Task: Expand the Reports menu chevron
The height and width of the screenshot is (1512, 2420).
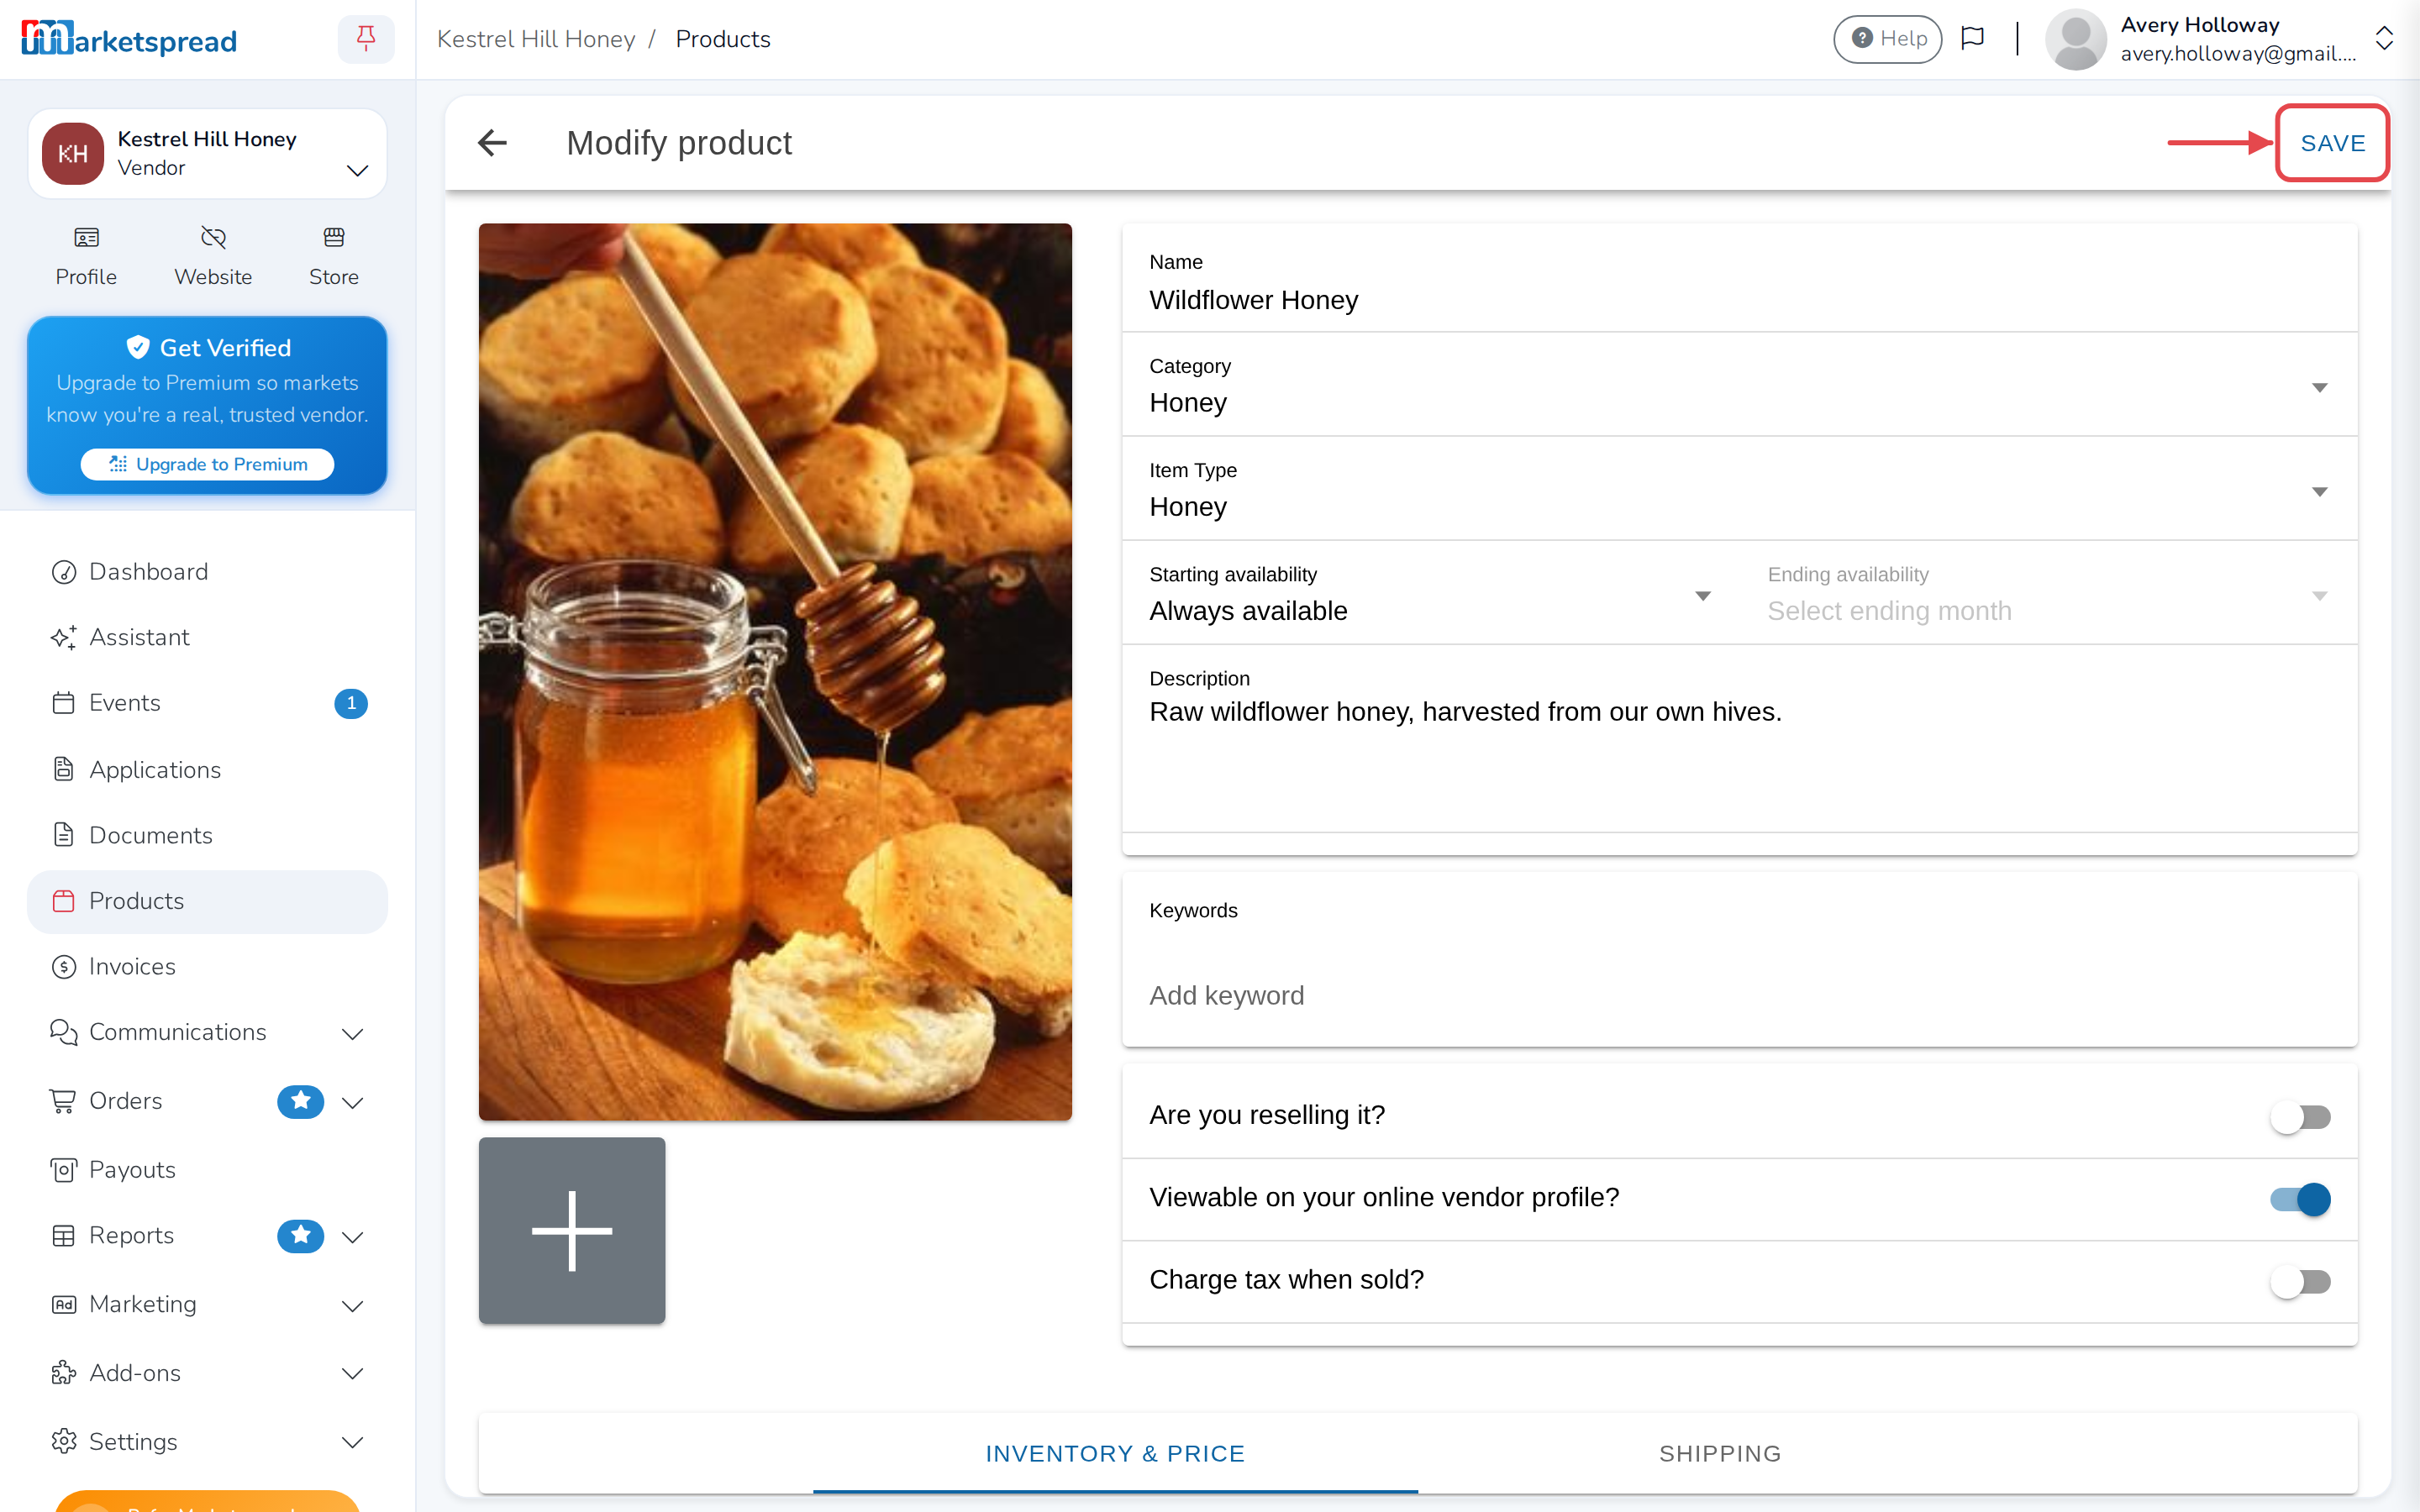Action: click(352, 1237)
